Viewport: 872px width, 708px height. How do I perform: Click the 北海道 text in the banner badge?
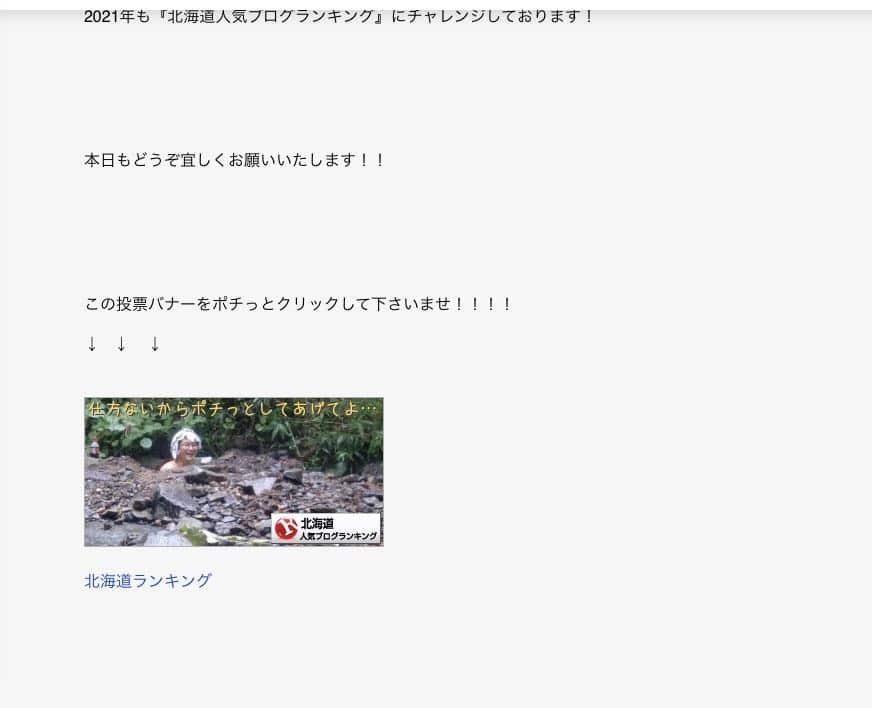(318, 523)
